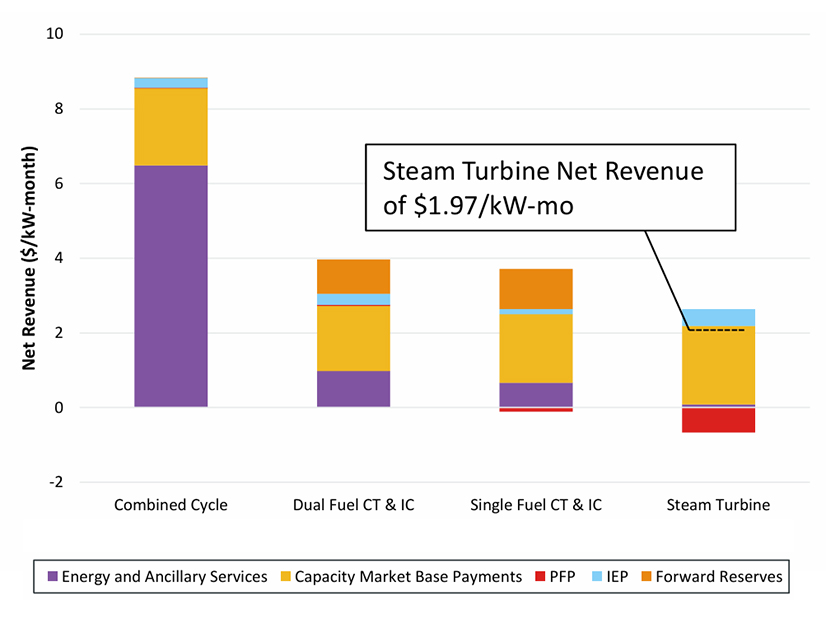The height and width of the screenshot is (620, 826).
Task: Click the Net Revenue ($/kW-month) axis title
Action: pyautogui.click(x=30, y=258)
